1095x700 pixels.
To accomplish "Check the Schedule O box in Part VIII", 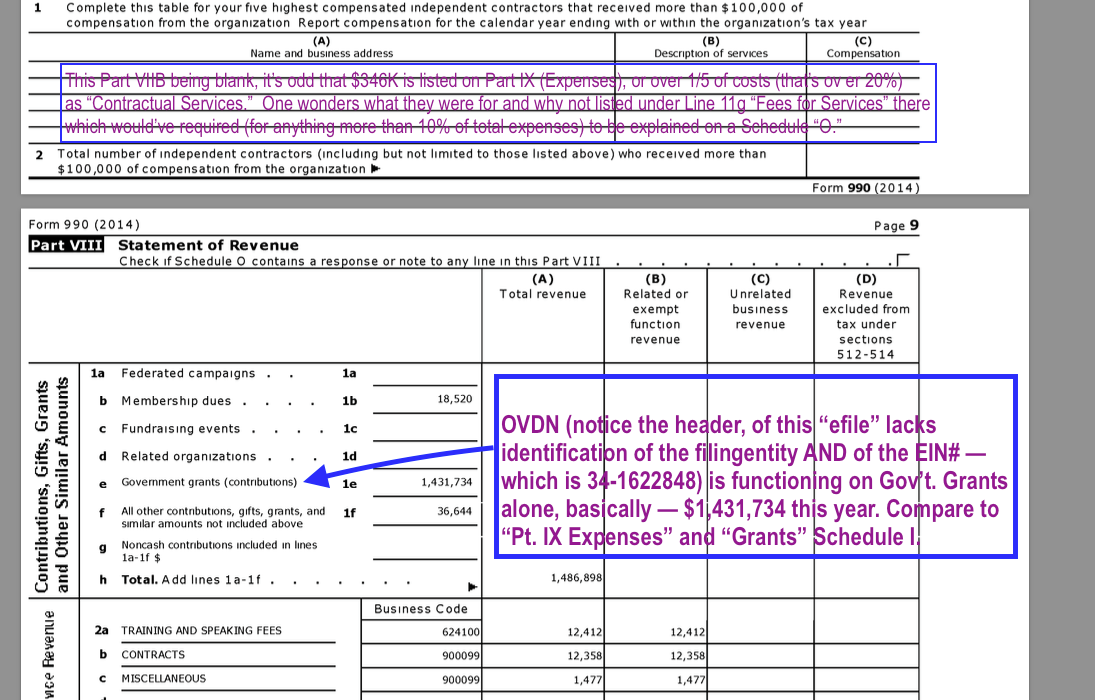I will point(905,262).
